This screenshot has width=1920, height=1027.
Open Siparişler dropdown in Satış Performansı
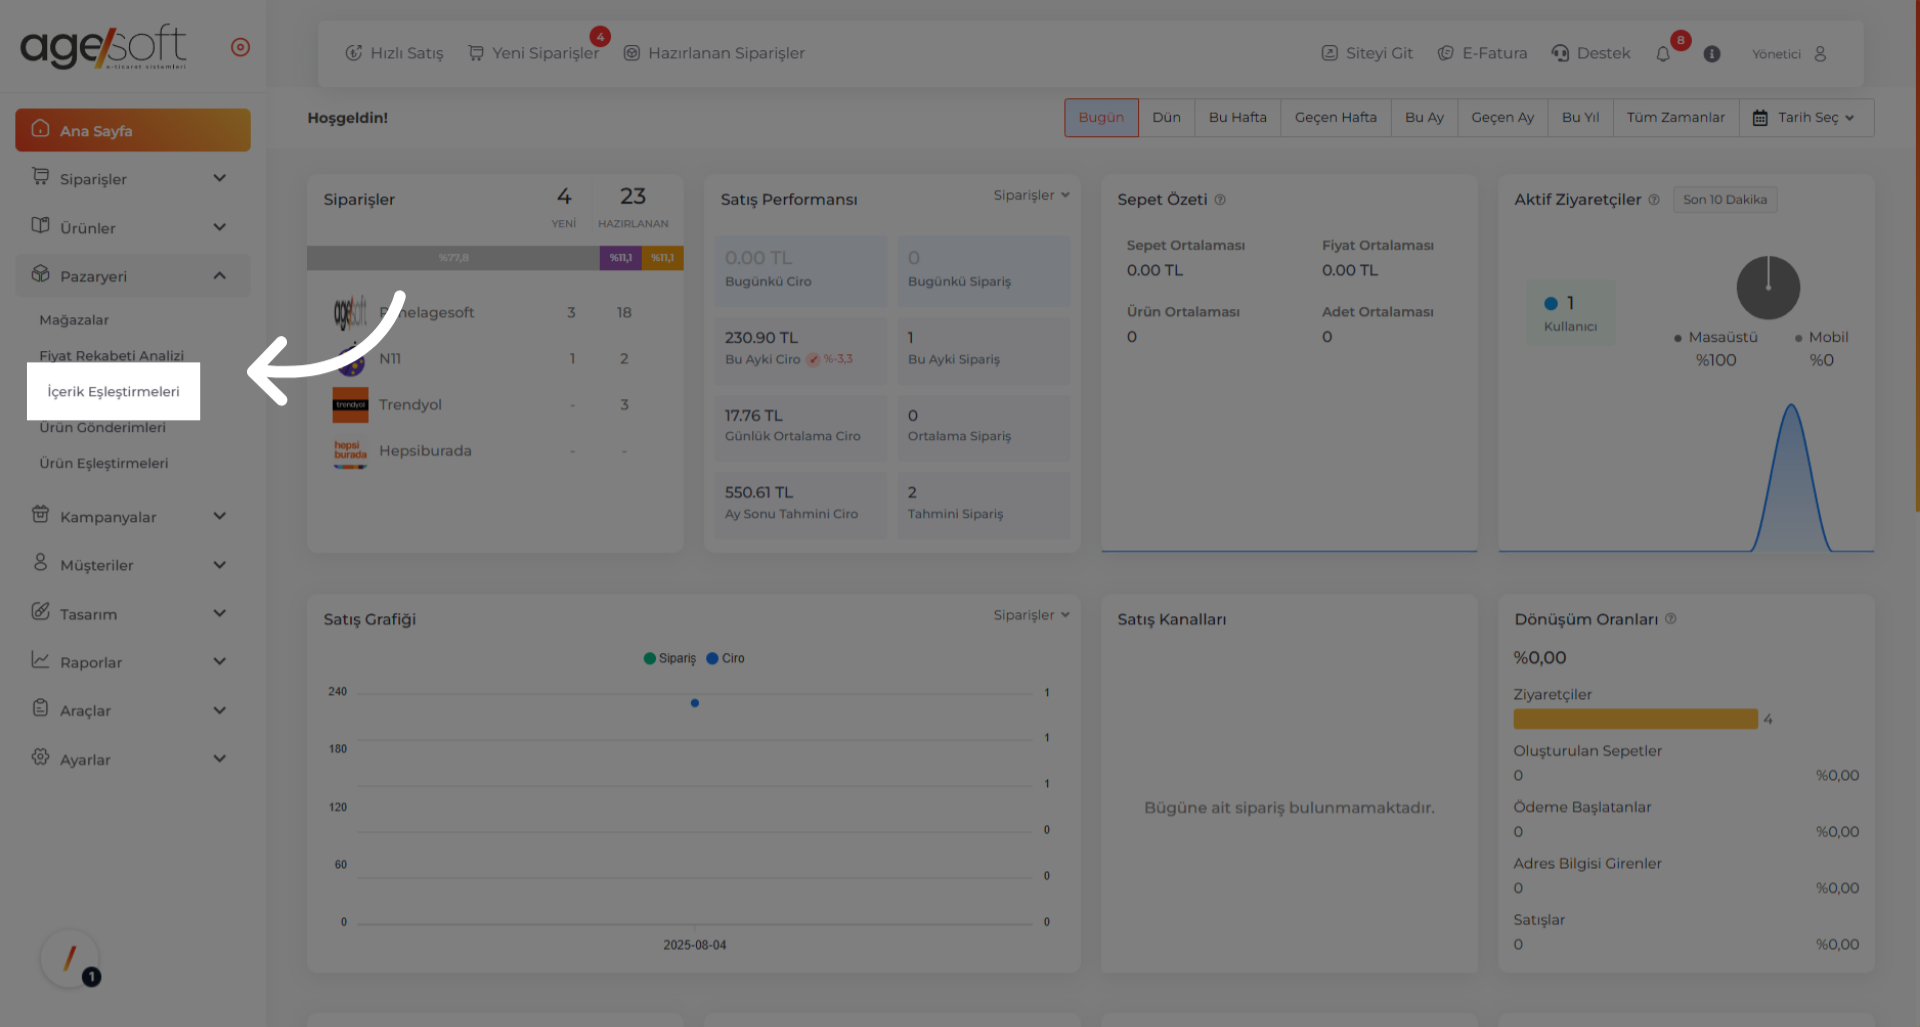pyautogui.click(x=1031, y=195)
